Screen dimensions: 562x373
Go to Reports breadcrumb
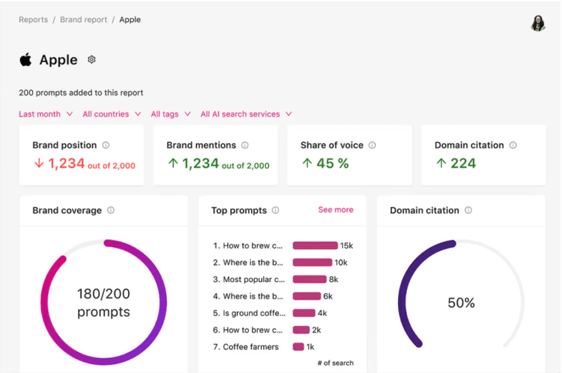click(x=33, y=20)
